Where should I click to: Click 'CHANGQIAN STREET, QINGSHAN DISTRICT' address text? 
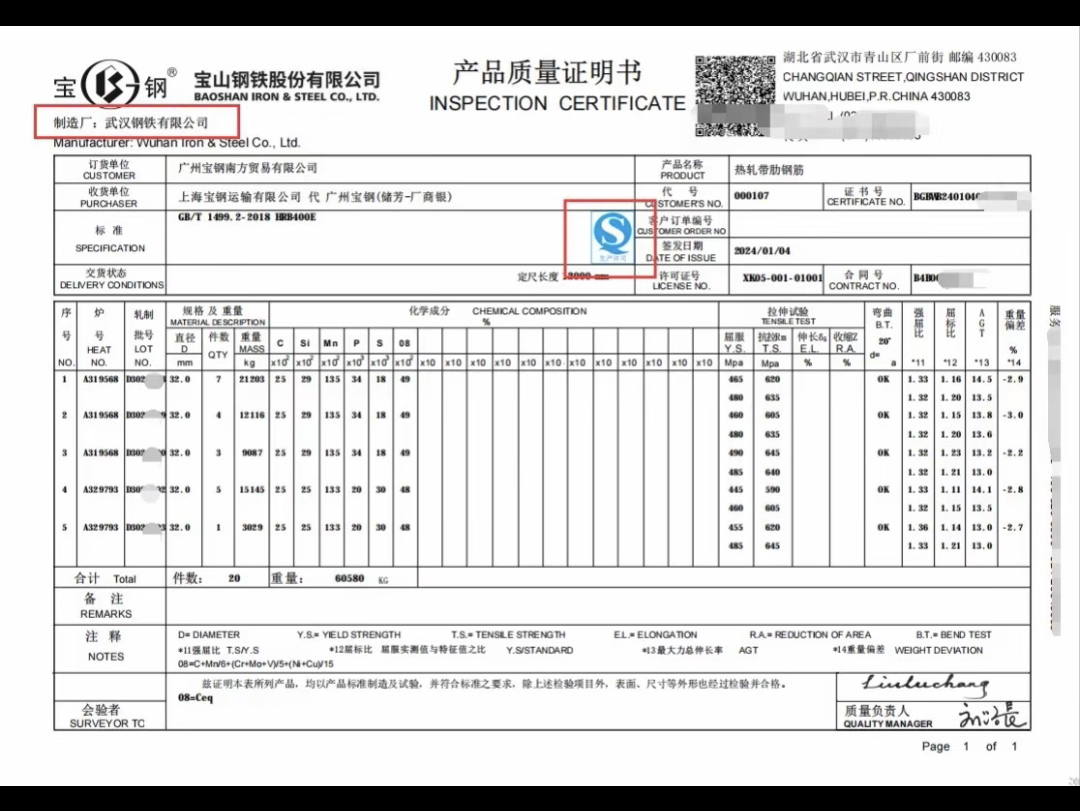pos(903,77)
